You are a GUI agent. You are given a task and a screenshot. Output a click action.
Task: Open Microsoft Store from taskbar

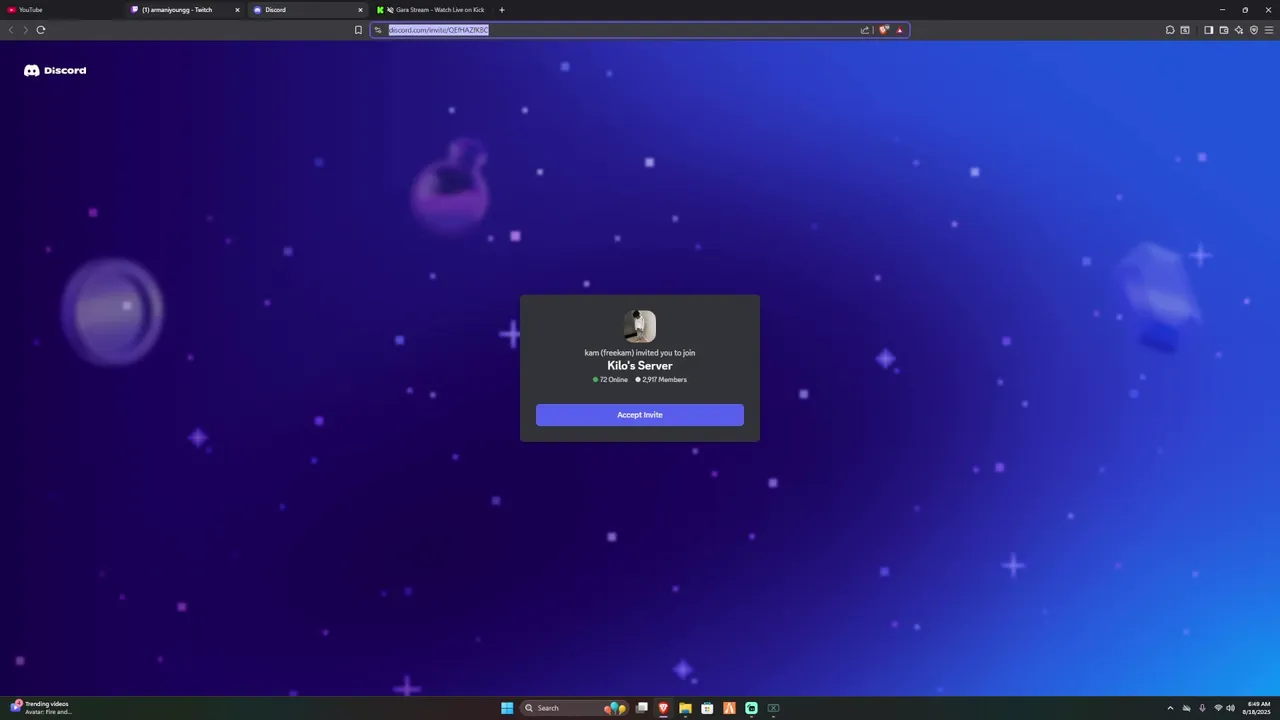coord(707,708)
